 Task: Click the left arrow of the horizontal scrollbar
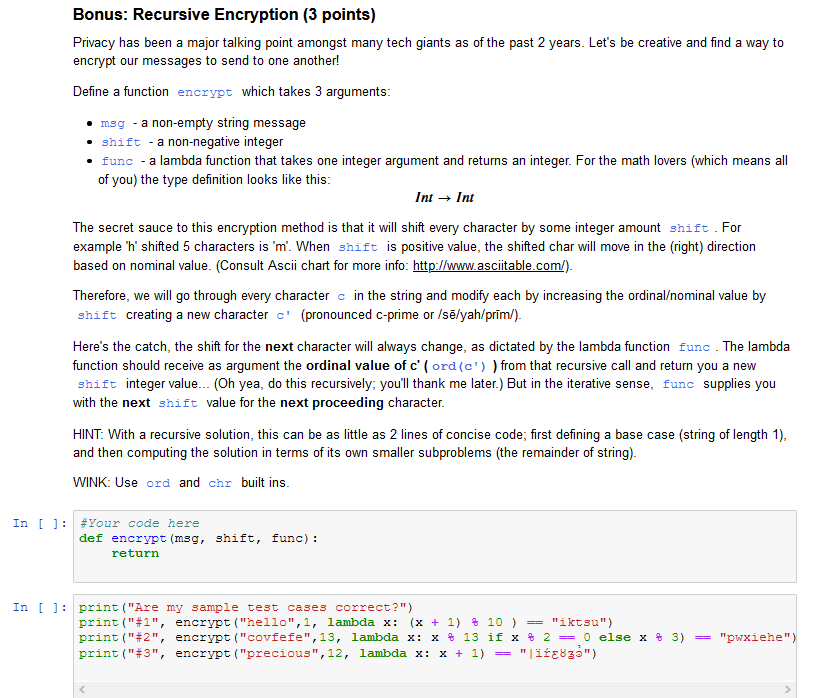(82, 689)
